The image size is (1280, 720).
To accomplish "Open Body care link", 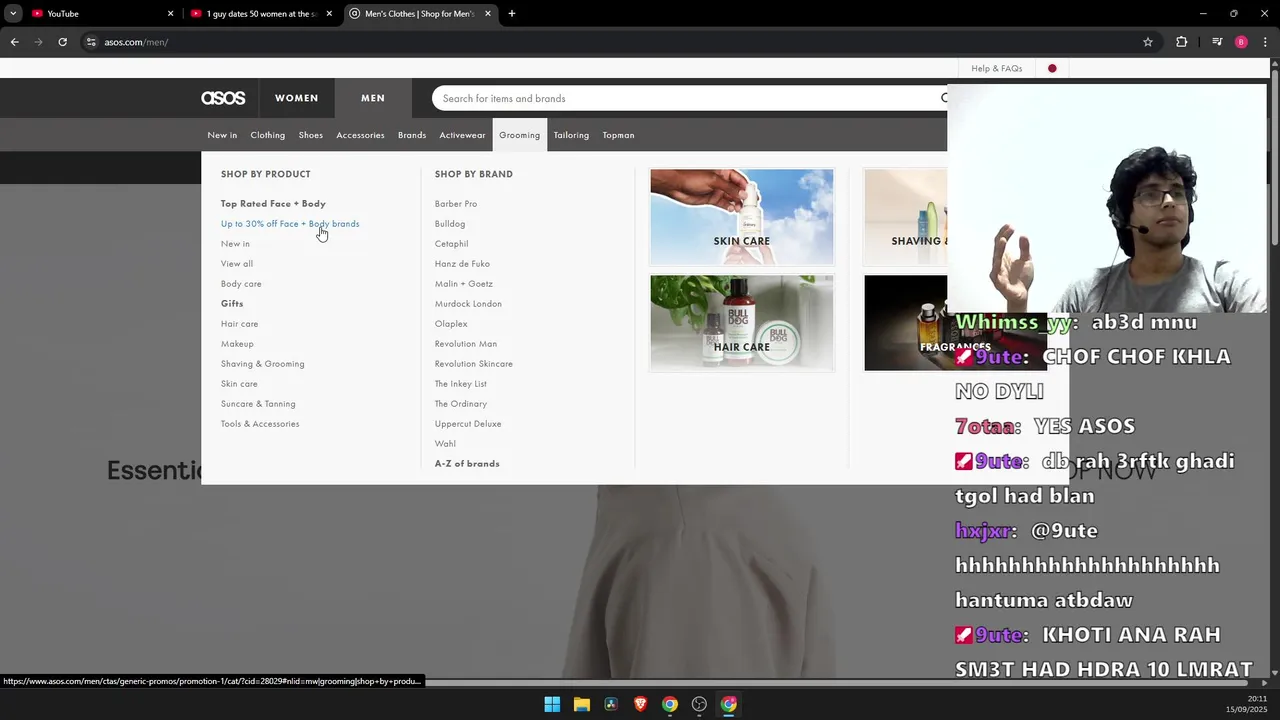I will [x=241, y=284].
